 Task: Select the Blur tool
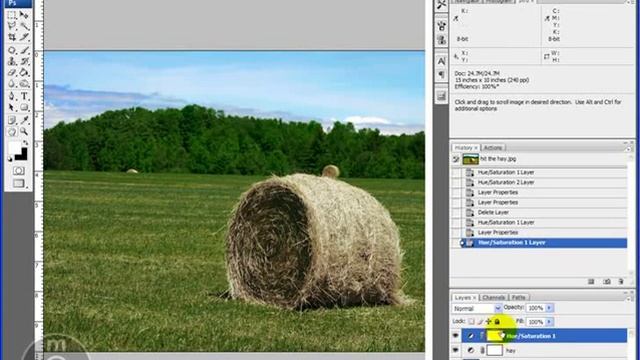coord(12,84)
